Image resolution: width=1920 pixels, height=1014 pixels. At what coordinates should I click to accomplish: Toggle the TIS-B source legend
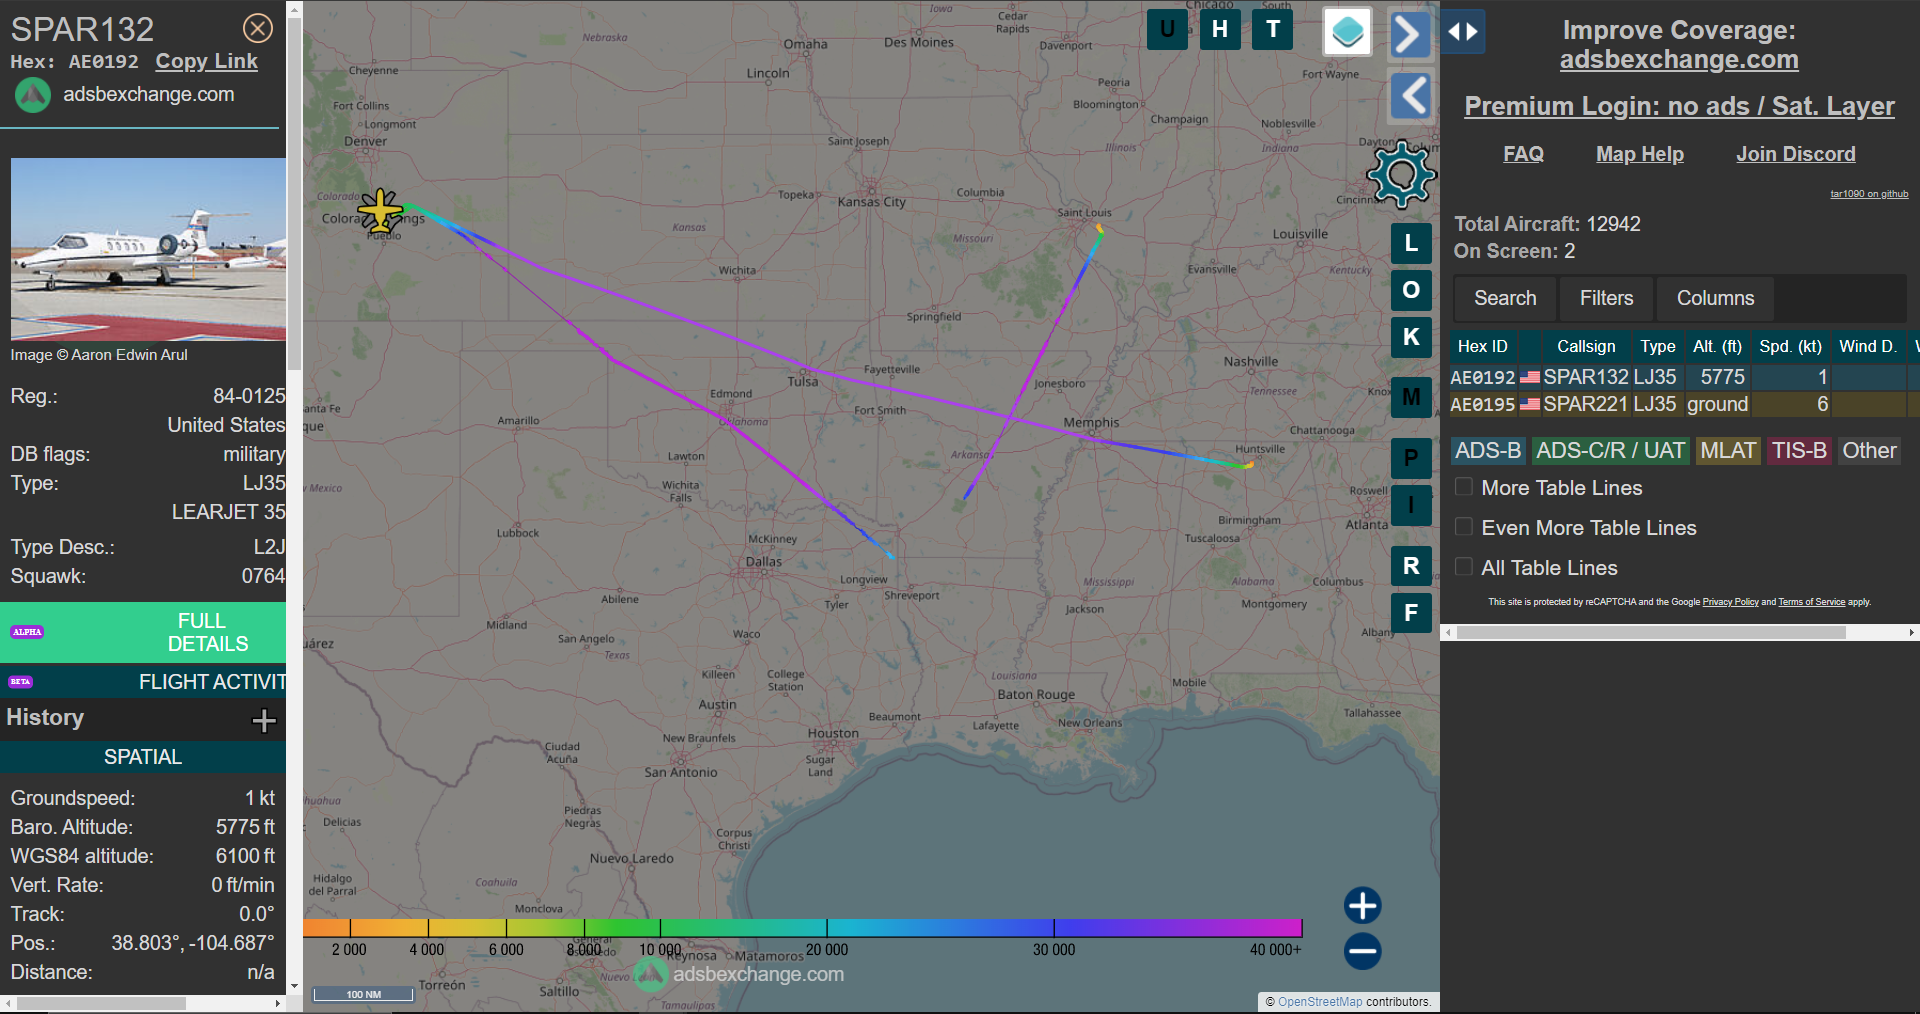1799,451
